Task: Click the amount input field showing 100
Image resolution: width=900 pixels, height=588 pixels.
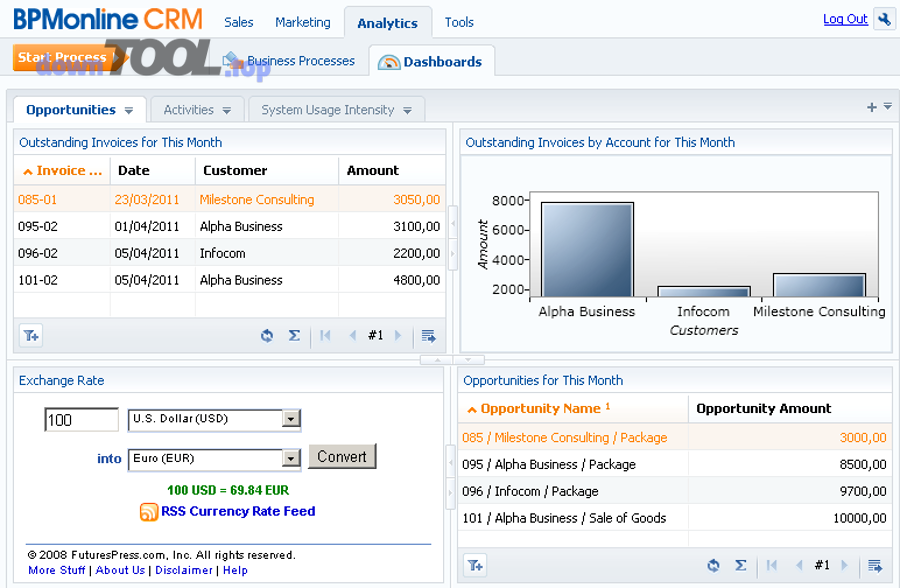Action: (x=81, y=420)
